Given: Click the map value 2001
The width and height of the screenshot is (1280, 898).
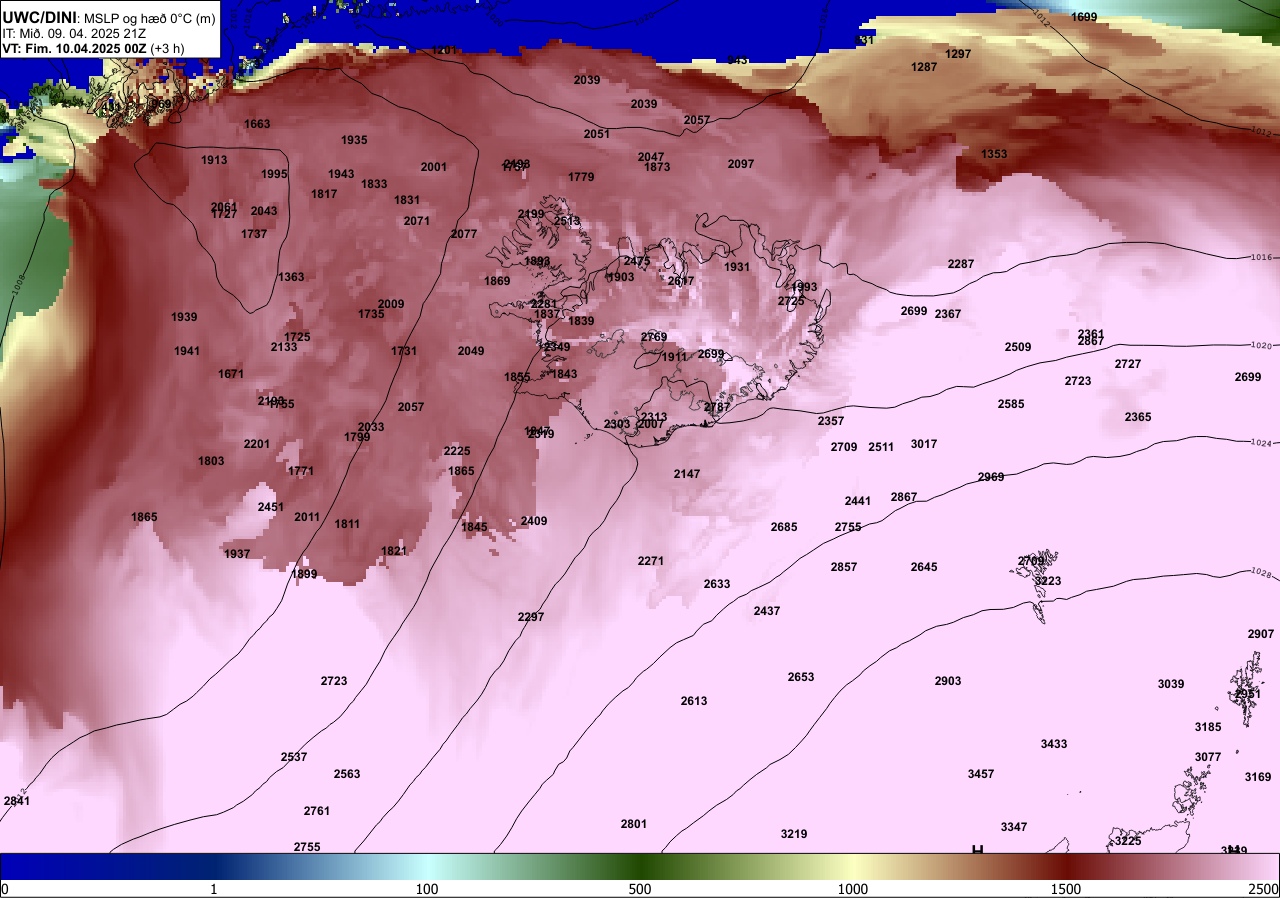Looking at the screenshot, I should (x=434, y=167).
